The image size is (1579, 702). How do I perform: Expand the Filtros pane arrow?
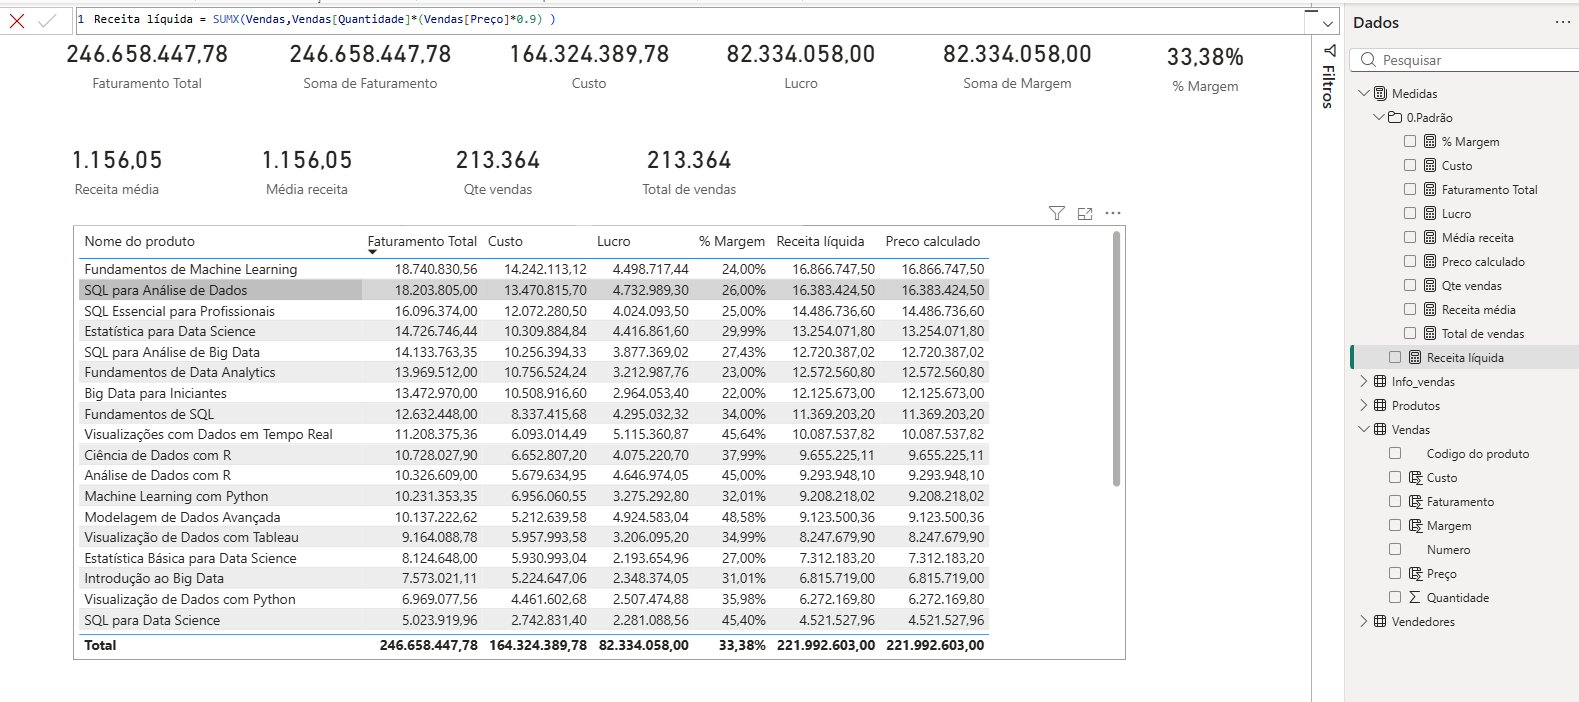[1329, 50]
